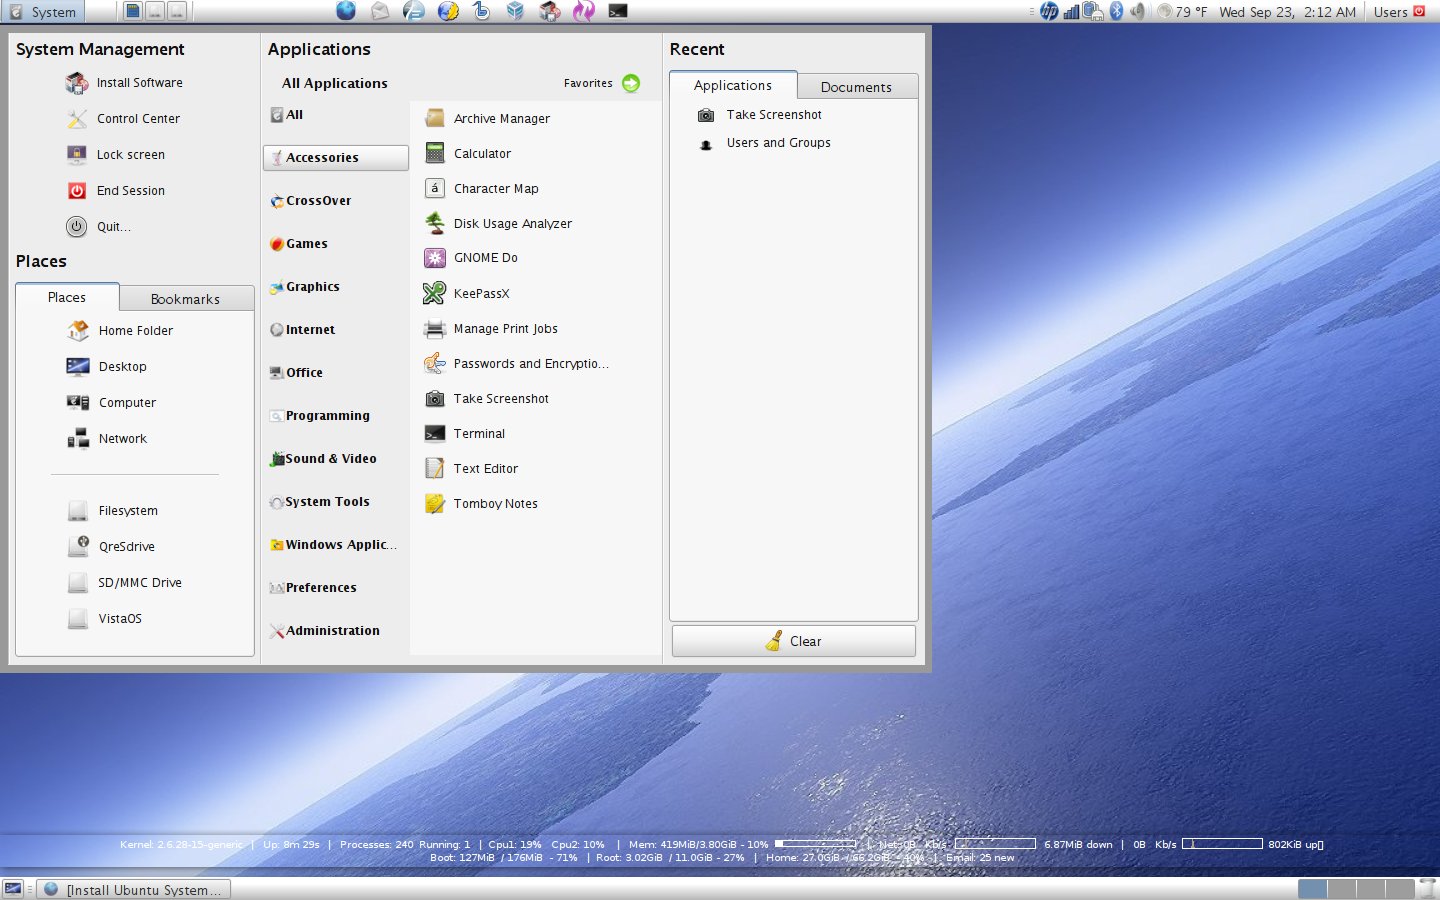Open recent Take Screenshot entry
1440x900 pixels.
point(760,115)
